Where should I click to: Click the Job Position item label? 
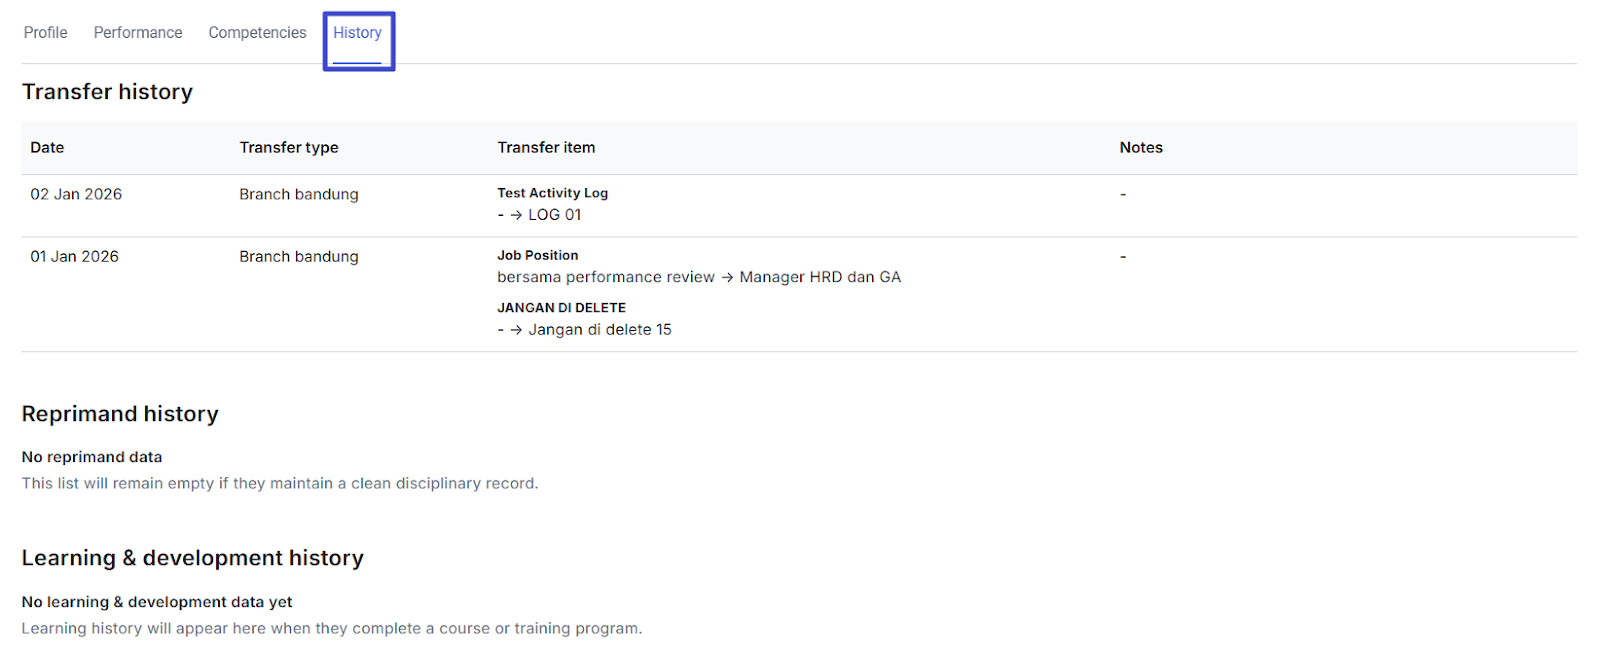point(537,256)
